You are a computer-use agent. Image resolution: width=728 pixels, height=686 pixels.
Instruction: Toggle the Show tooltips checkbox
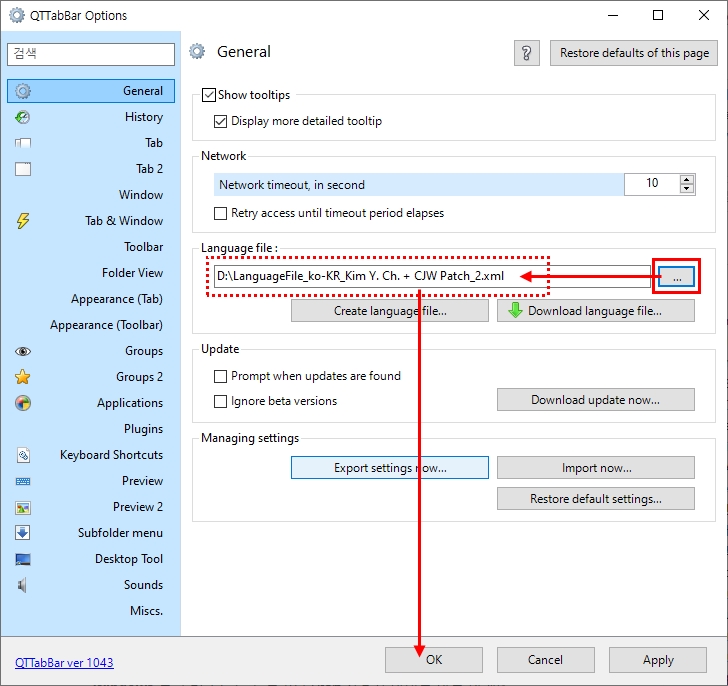[x=209, y=95]
